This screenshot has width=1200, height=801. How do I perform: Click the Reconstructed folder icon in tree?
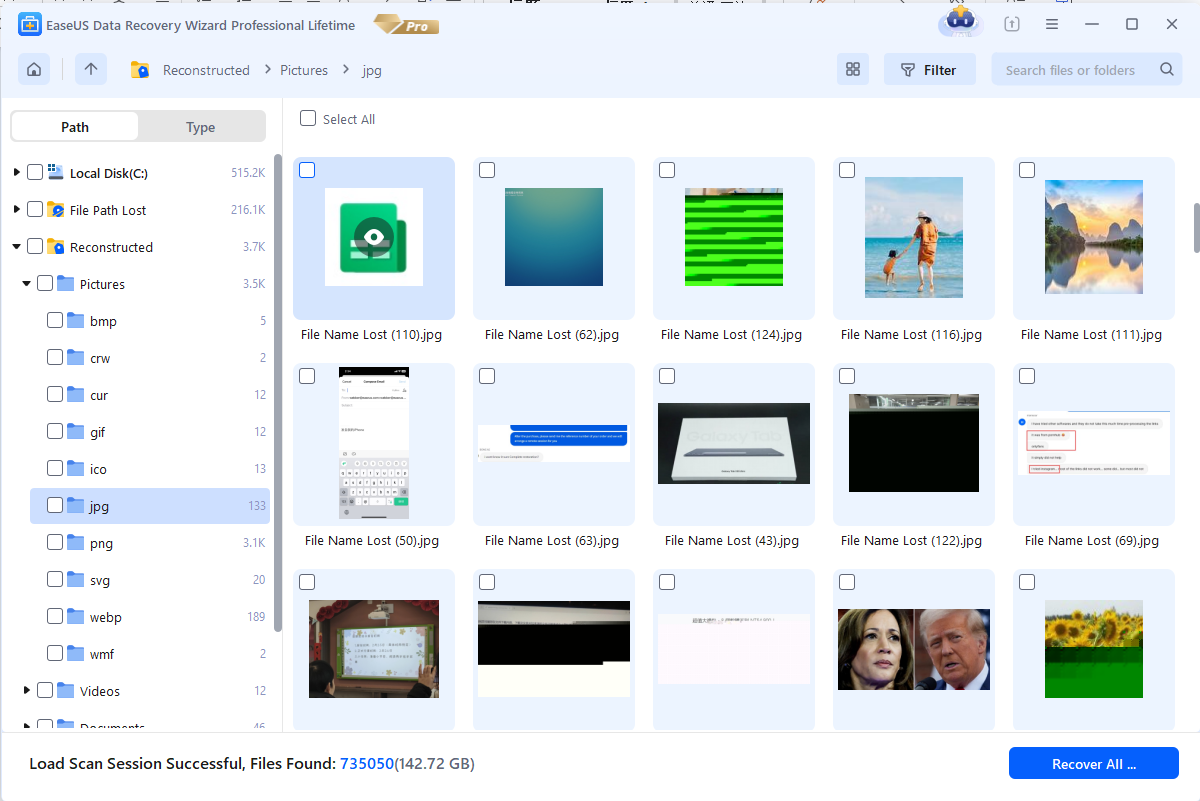[56, 247]
